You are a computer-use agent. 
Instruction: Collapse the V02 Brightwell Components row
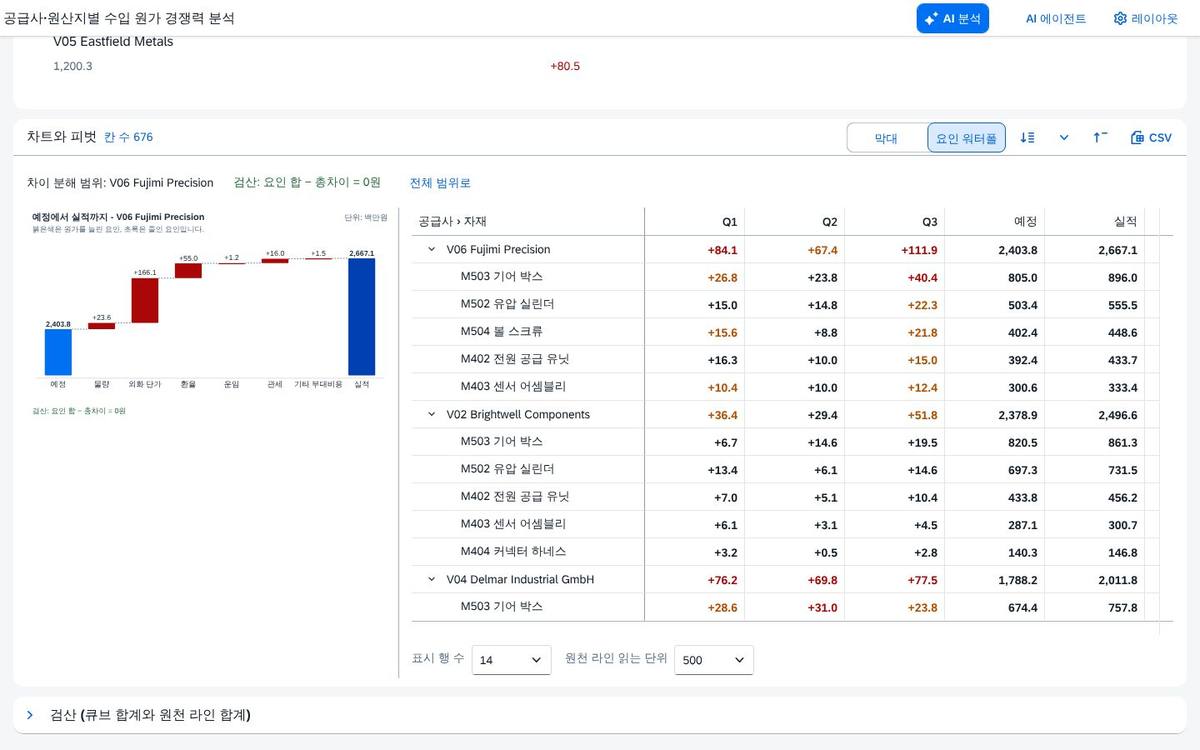[x=432, y=415]
